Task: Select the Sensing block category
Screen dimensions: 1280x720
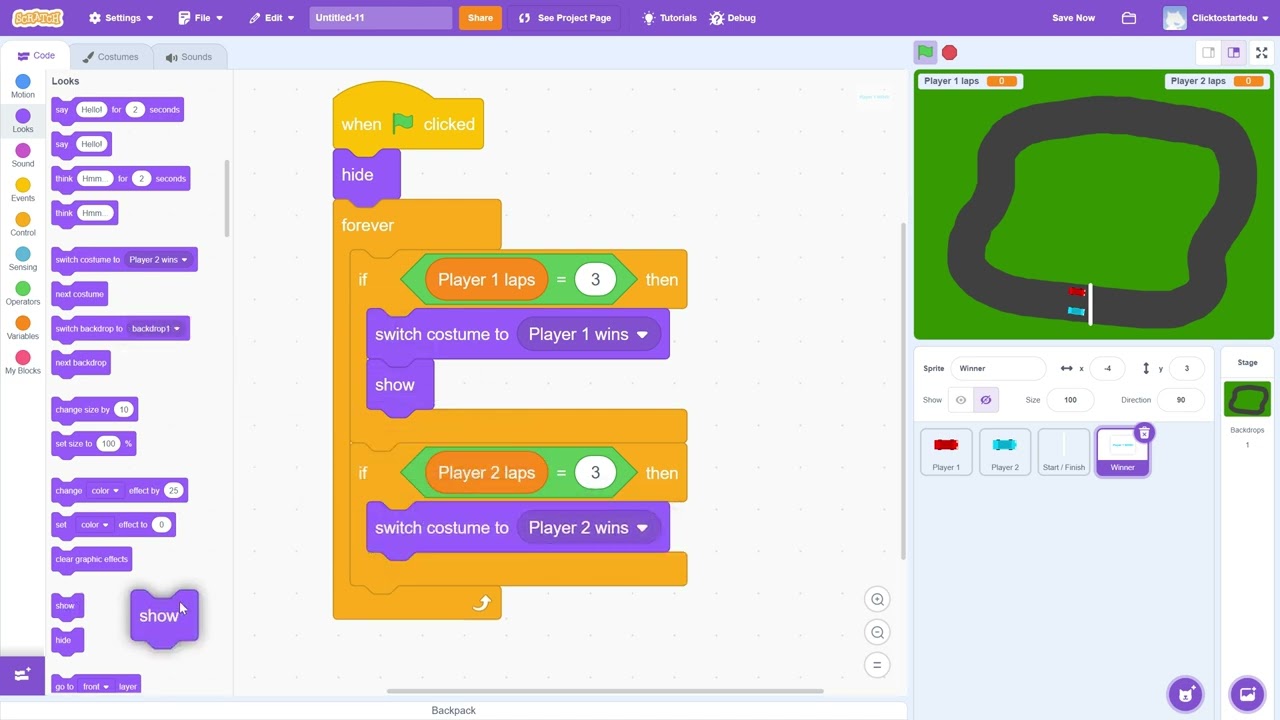Action: coord(23,259)
